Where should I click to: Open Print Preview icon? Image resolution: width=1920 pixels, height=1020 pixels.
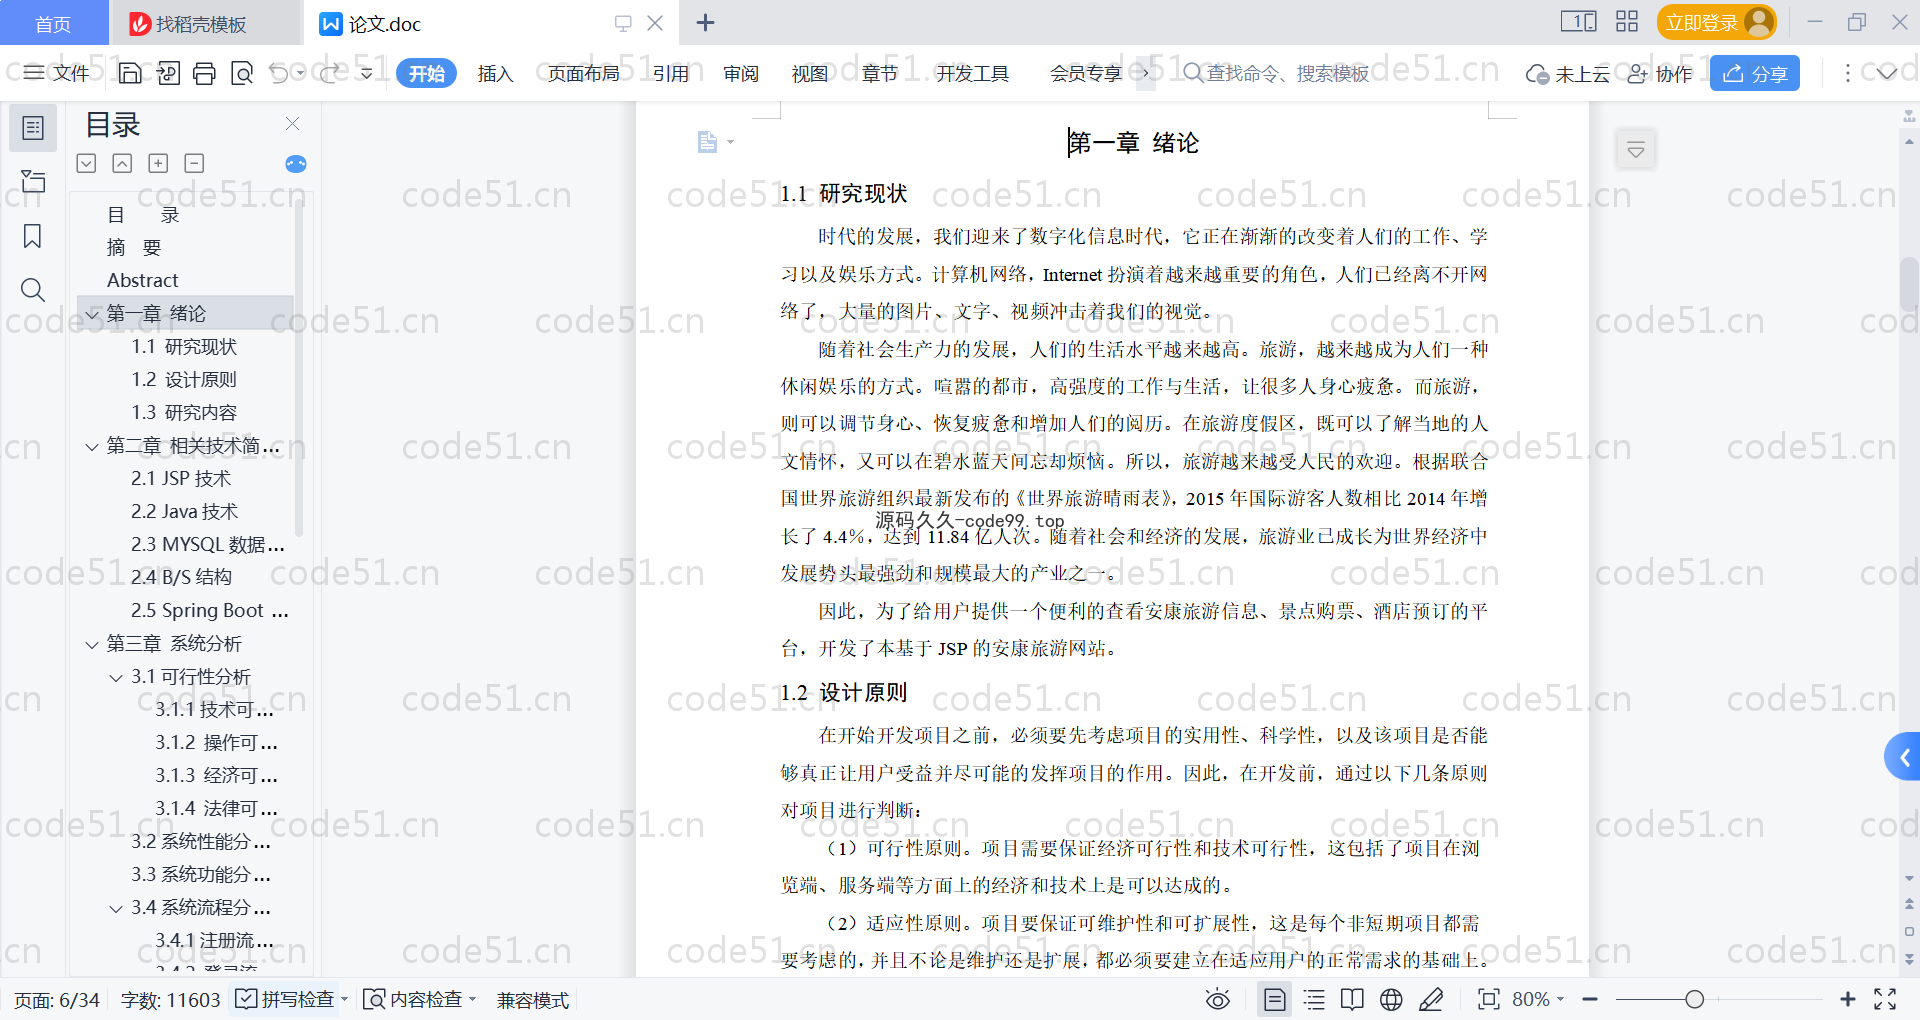pos(242,73)
